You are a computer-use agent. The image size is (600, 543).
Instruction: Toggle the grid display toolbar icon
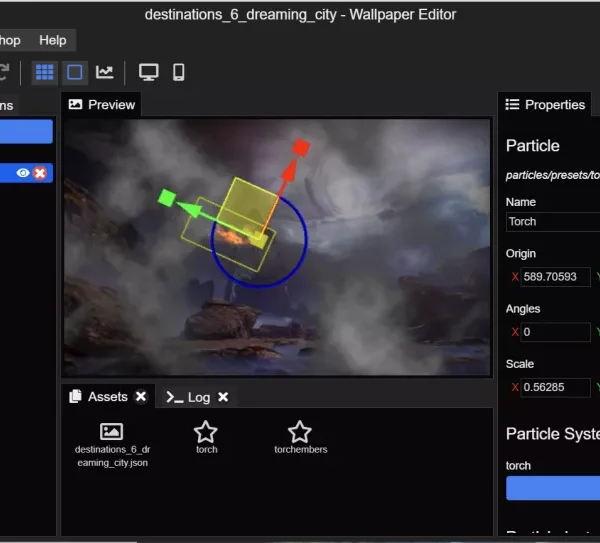45,72
